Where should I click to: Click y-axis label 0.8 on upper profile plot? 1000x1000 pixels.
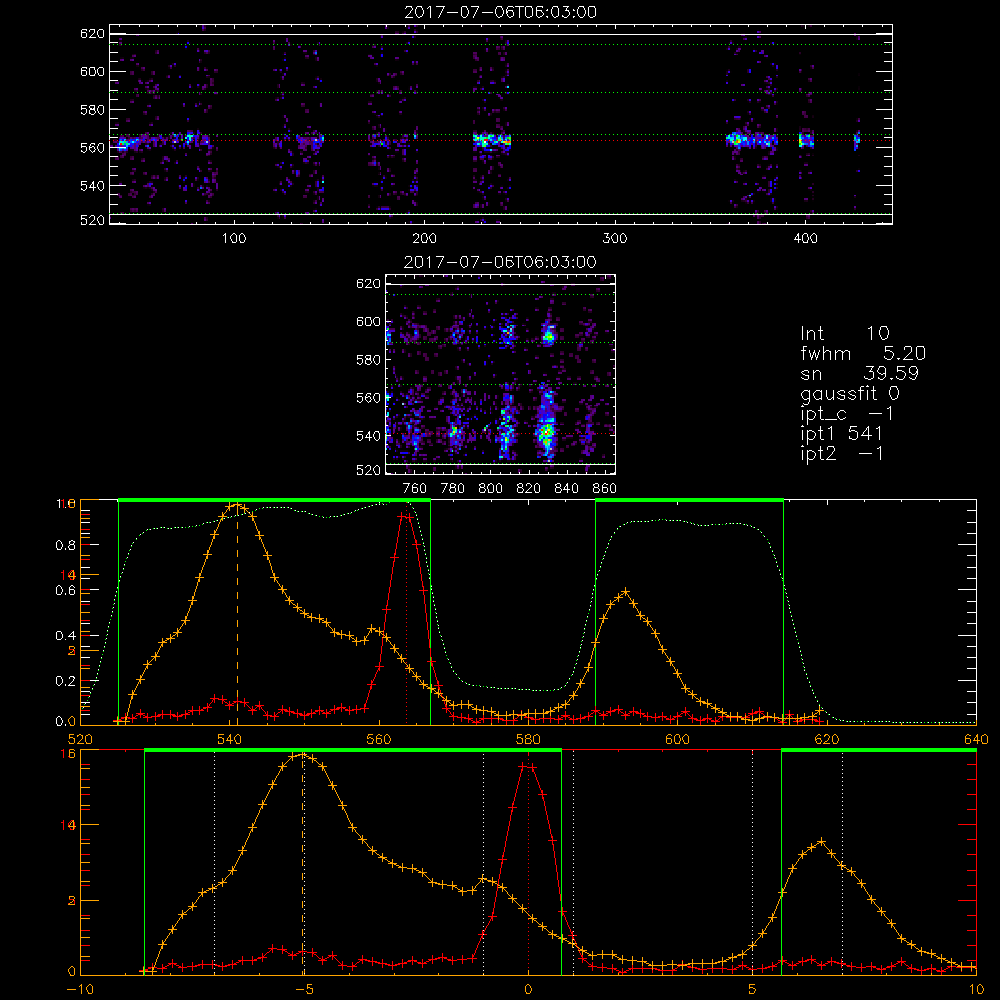66,545
